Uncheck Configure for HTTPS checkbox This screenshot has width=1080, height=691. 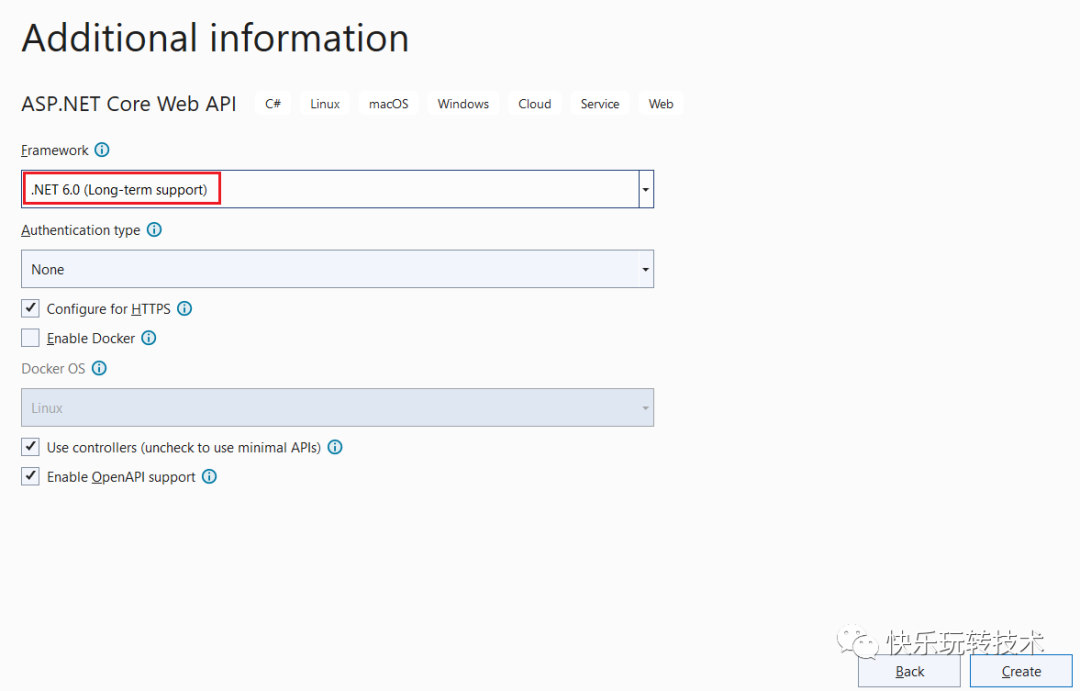tap(30, 308)
